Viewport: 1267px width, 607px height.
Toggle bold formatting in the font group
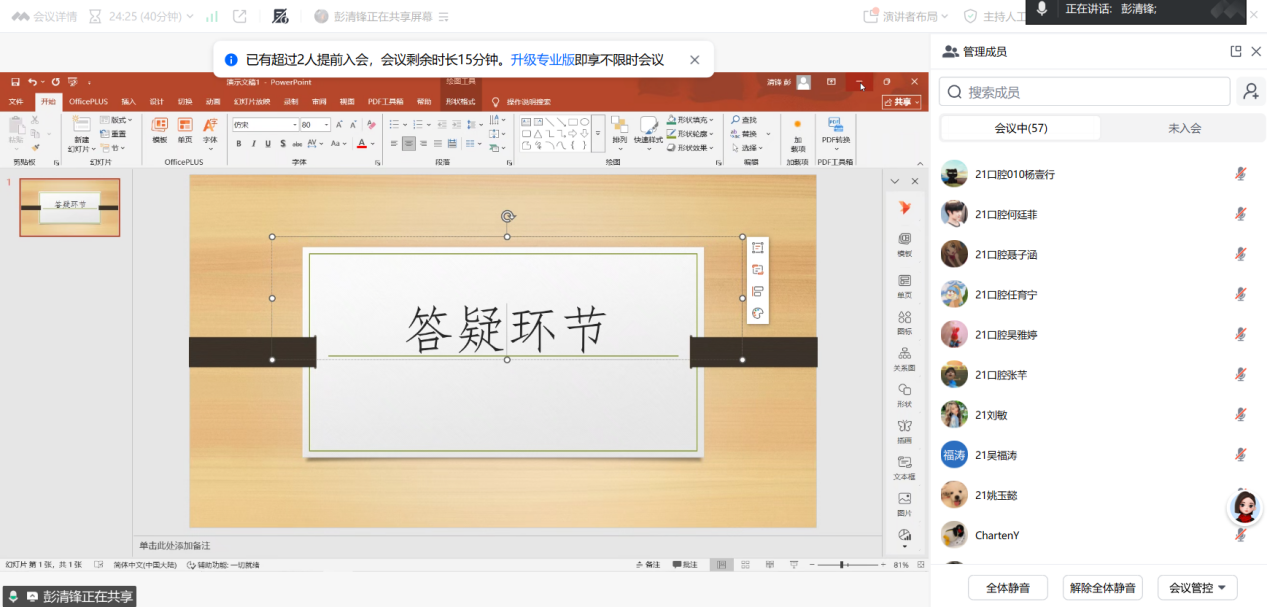click(239, 144)
